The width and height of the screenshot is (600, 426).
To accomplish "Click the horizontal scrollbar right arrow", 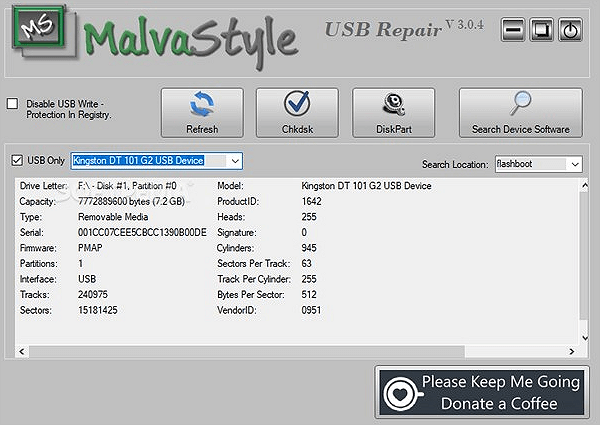I will (x=572, y=351).
